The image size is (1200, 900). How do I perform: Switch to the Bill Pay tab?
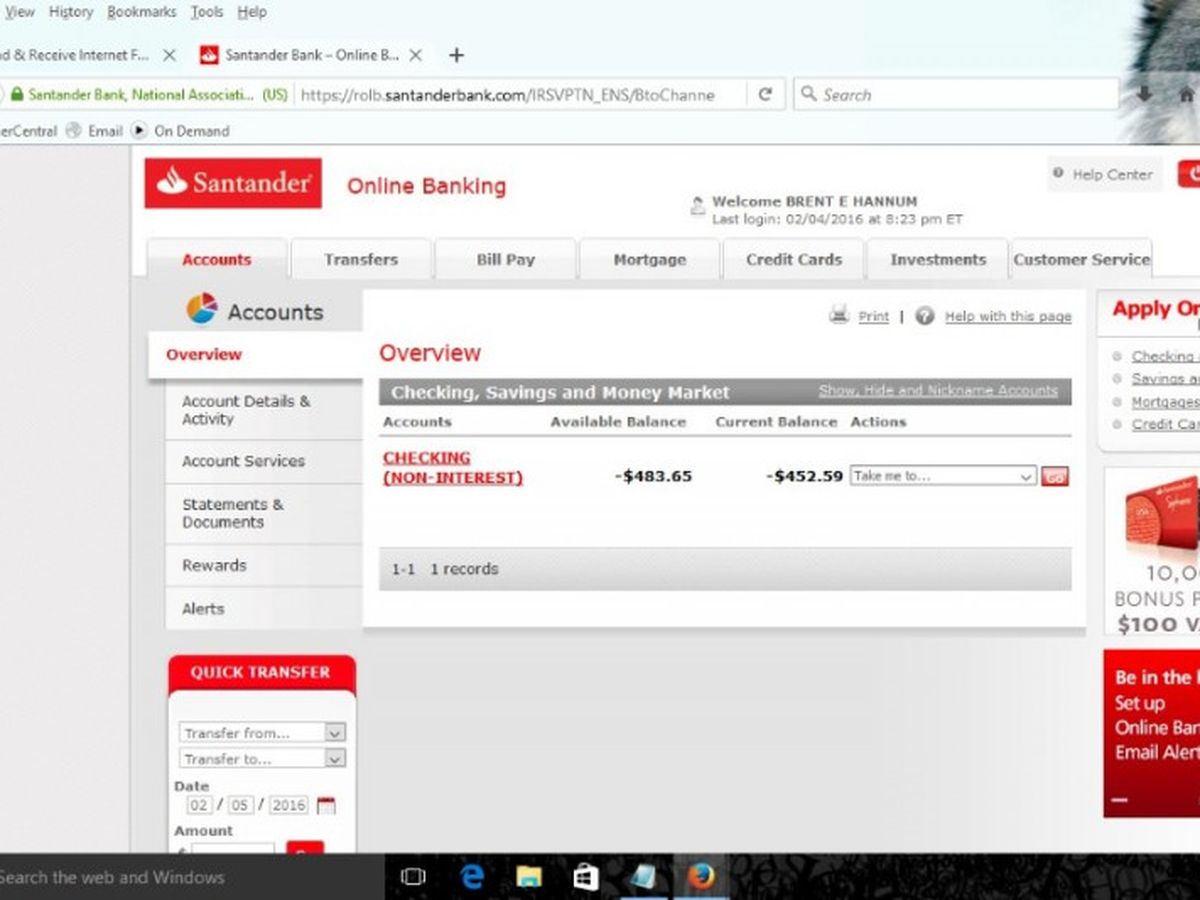(x=505, y=259)
